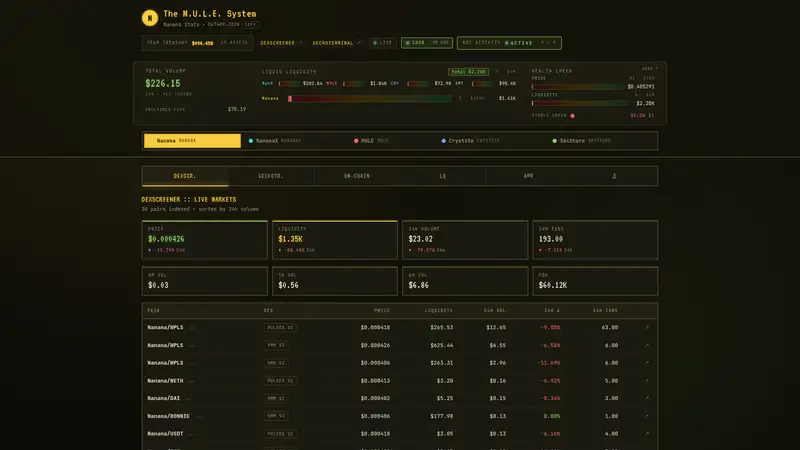Open external arrow for Nanana/DAI row
This screenshot has width=800, height=450.
[x=647, y=398]
